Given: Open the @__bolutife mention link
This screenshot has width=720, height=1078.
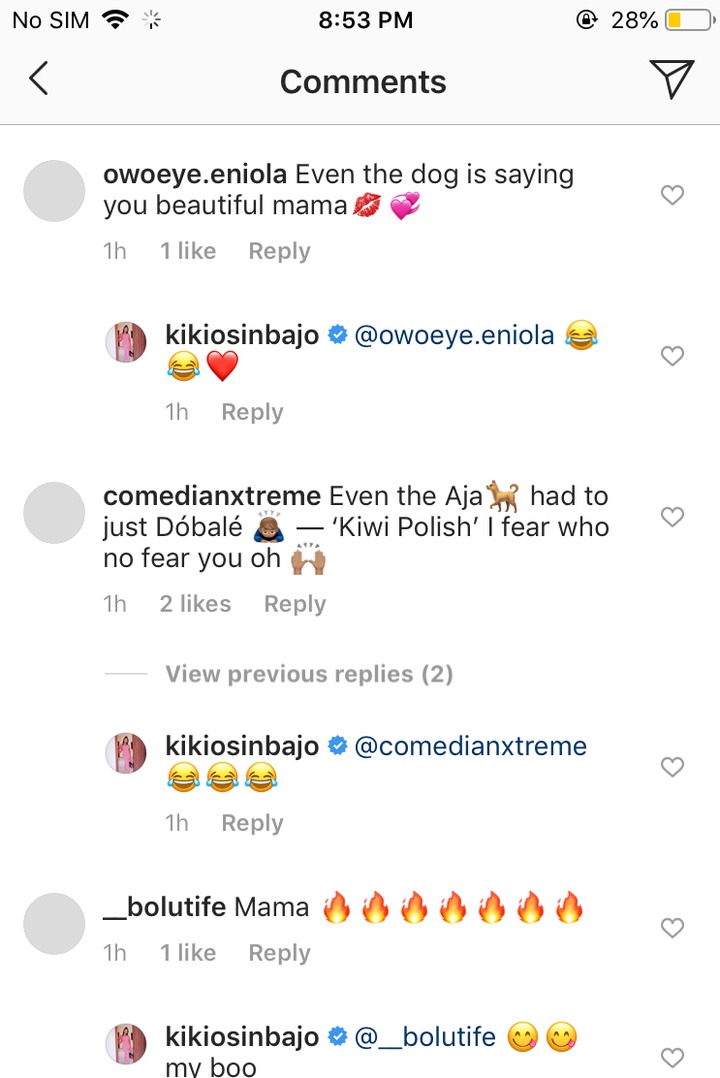Looking at the screenshot, I should point(425,1037).
